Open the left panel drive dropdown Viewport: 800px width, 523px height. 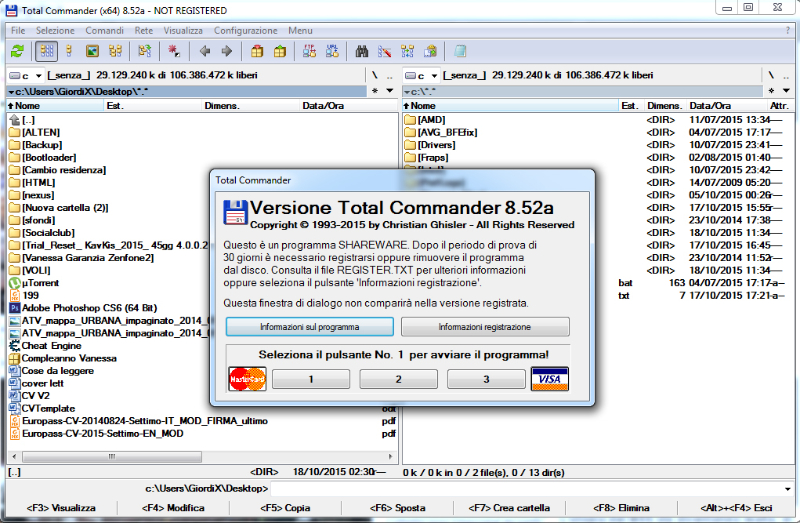click(x=24, y=75)
